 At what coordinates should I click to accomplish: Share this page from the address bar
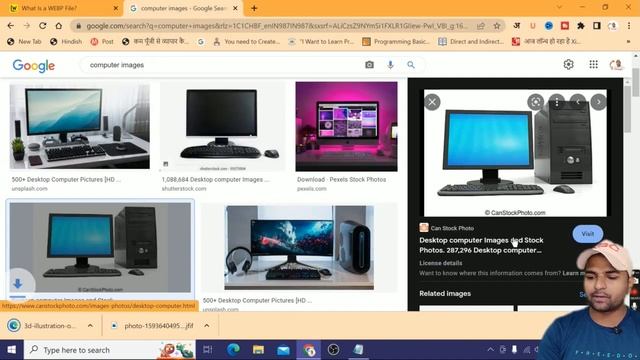tap(481, 26)
